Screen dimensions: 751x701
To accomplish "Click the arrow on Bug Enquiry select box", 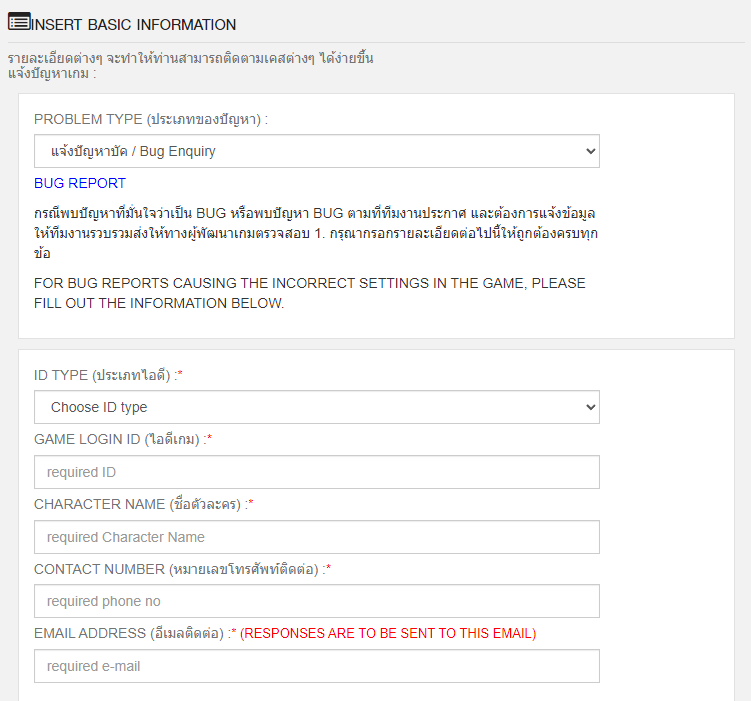I will [x=589, y=151].
